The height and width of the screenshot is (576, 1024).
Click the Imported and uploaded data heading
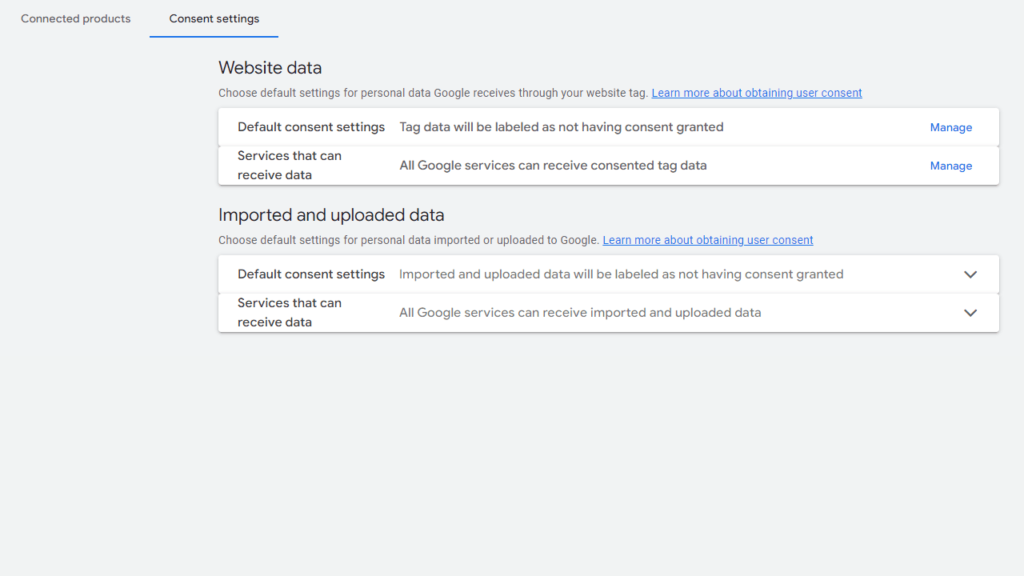coord(331,215)
